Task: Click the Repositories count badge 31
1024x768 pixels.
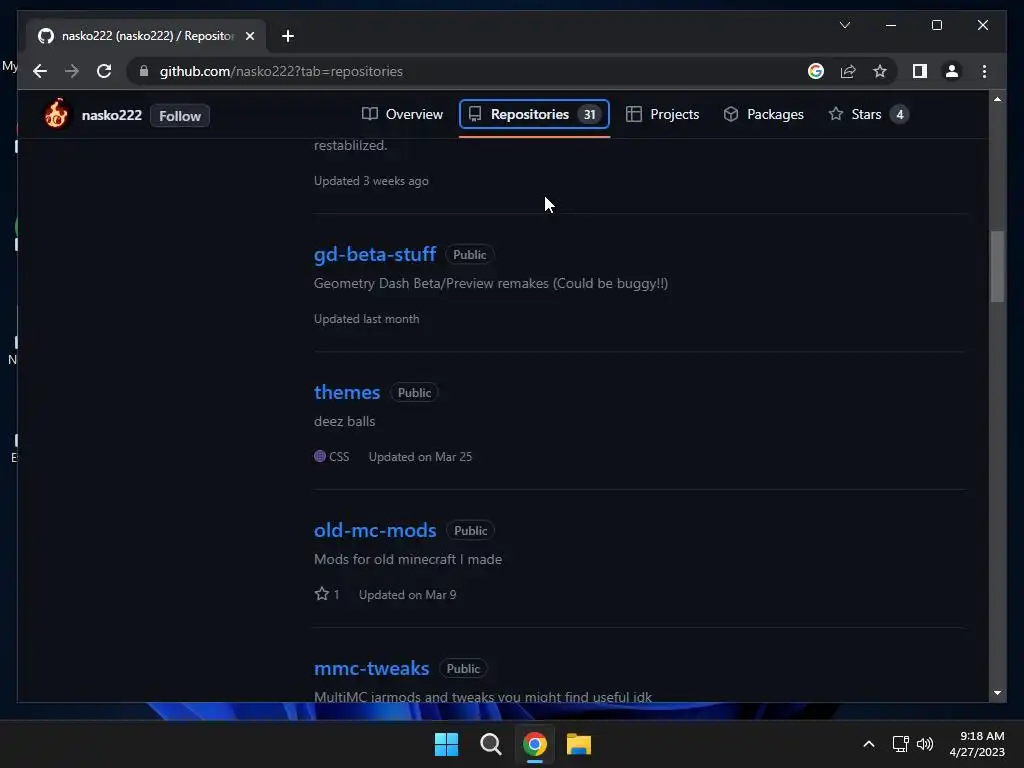Action: coord(589,114)
